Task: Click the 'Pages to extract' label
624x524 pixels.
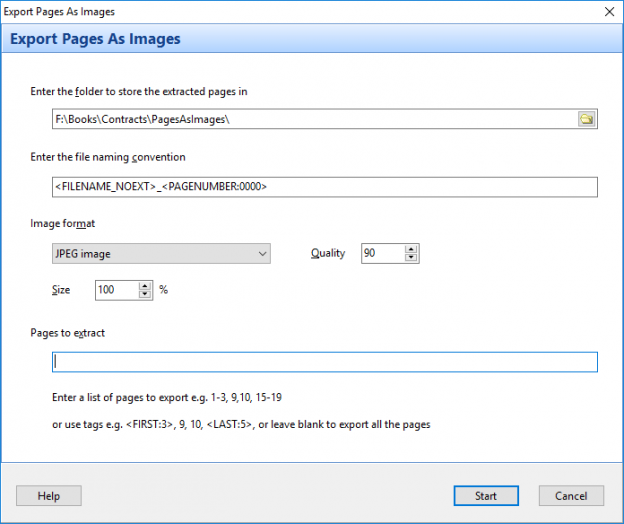Action: click(68, 333)
